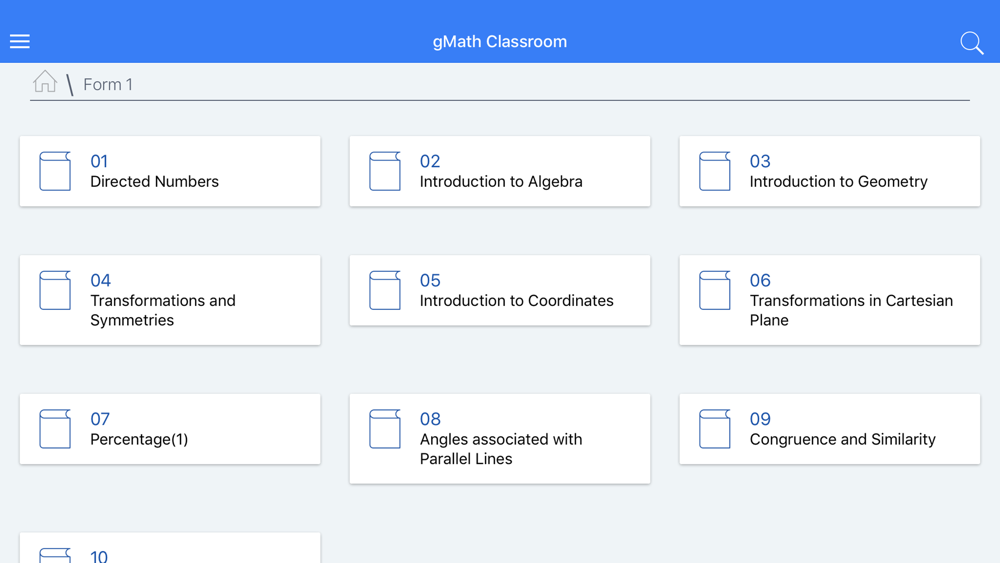Select the Form 1 breadcrumb
This screenshot has height=563, width=1000.
tap(108, 85)
